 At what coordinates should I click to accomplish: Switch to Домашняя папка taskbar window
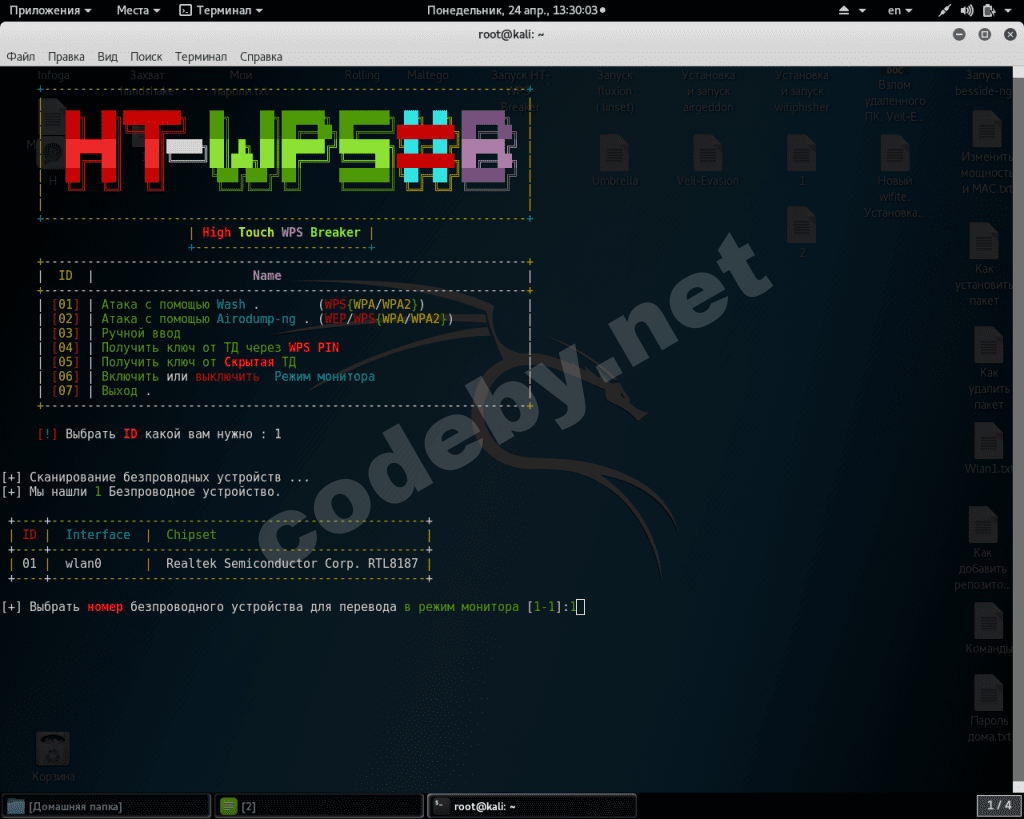[106, 806]
